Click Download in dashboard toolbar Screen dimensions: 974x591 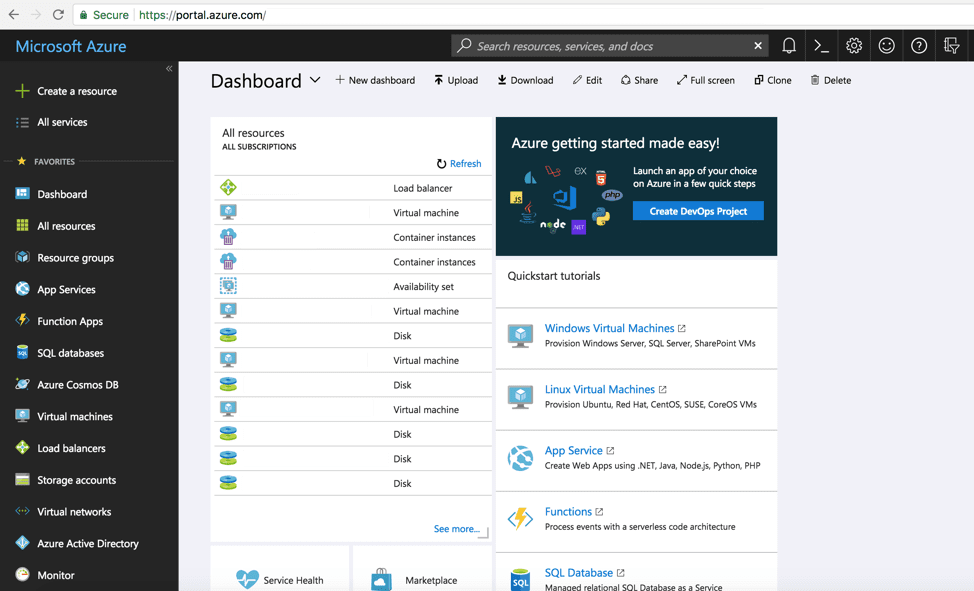click(525, 80)
